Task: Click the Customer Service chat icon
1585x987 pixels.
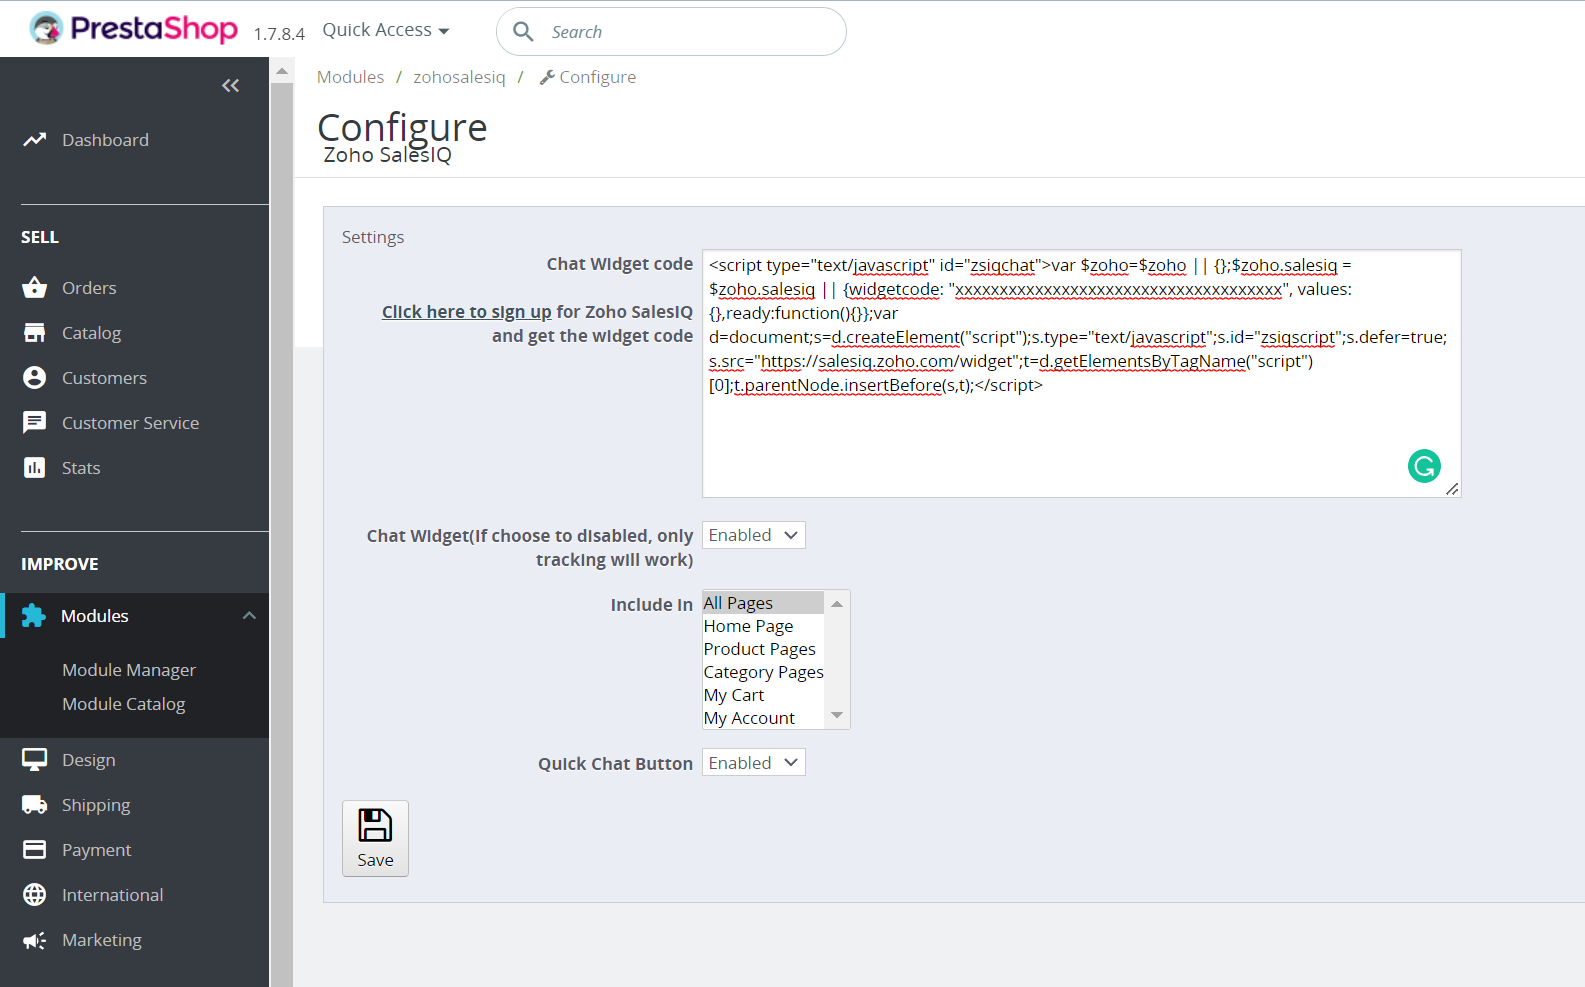Action: (x=35, y=423)
